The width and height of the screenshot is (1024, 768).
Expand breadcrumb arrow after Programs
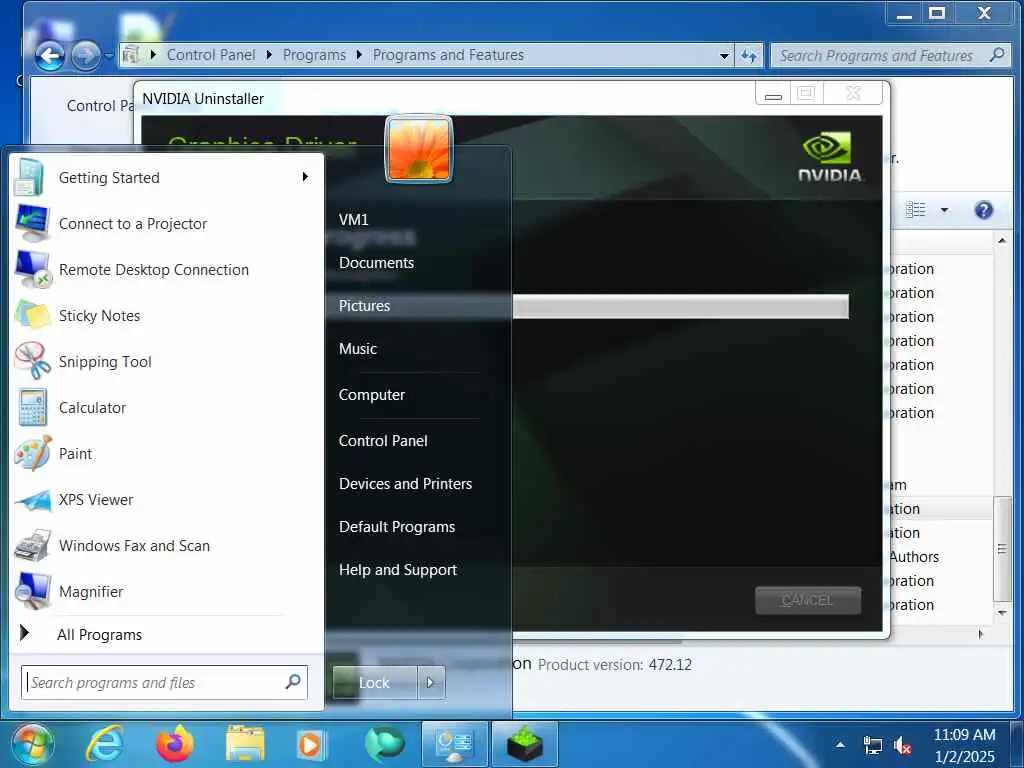click(x=359, y=55)
